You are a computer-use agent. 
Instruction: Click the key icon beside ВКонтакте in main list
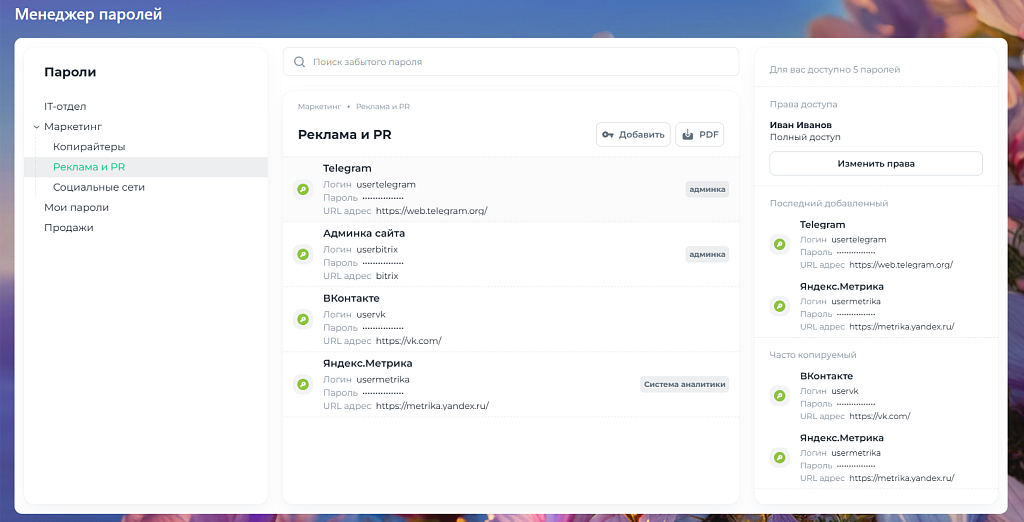303,319
